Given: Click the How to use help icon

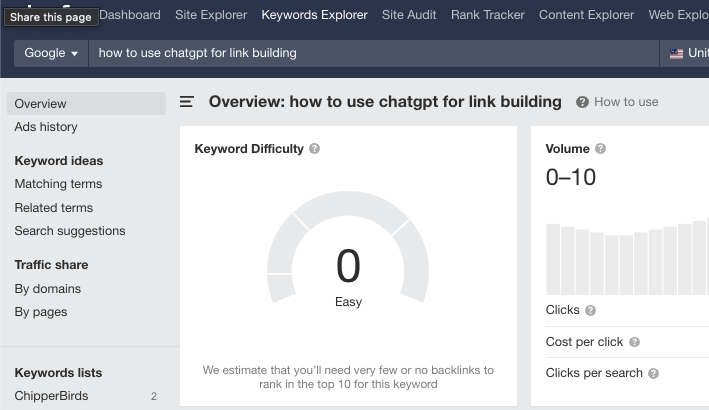Looking at the screenshot, I should tap(582, 102).
